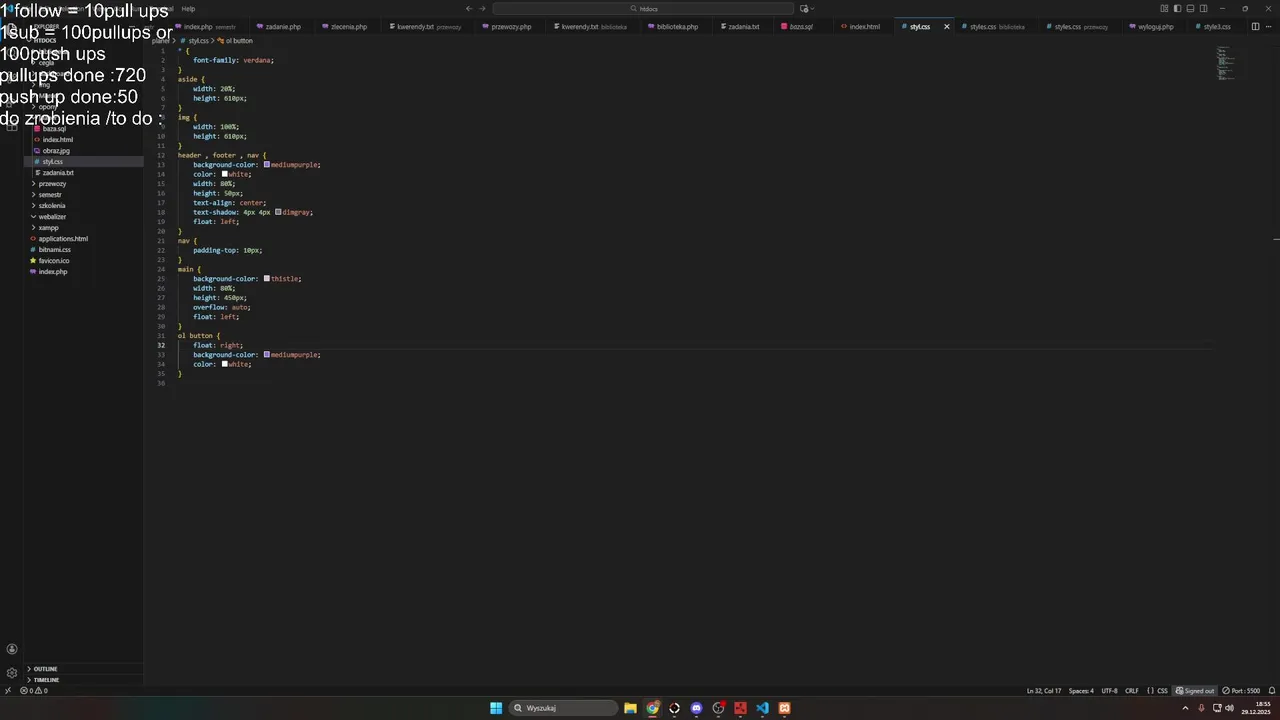
Task: Click the CRLF end-of-line indicator
Action: pyautogui.click(x=1132, y=691)
